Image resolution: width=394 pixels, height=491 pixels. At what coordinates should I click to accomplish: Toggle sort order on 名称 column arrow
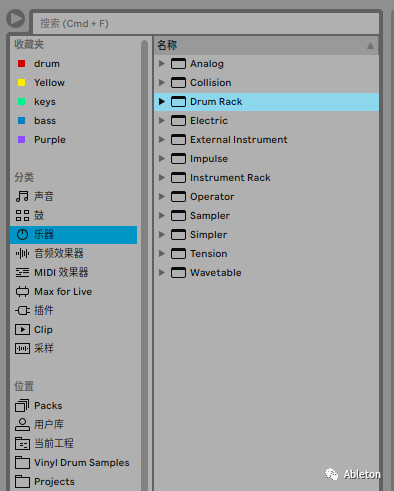(x=370, y=46)
